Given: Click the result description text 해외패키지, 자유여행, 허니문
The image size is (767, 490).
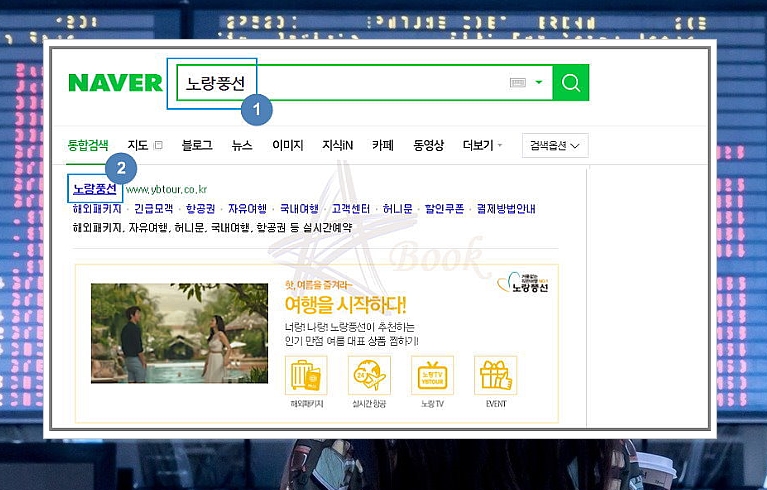Looking at the screenshot, I should tap(213, 227).
